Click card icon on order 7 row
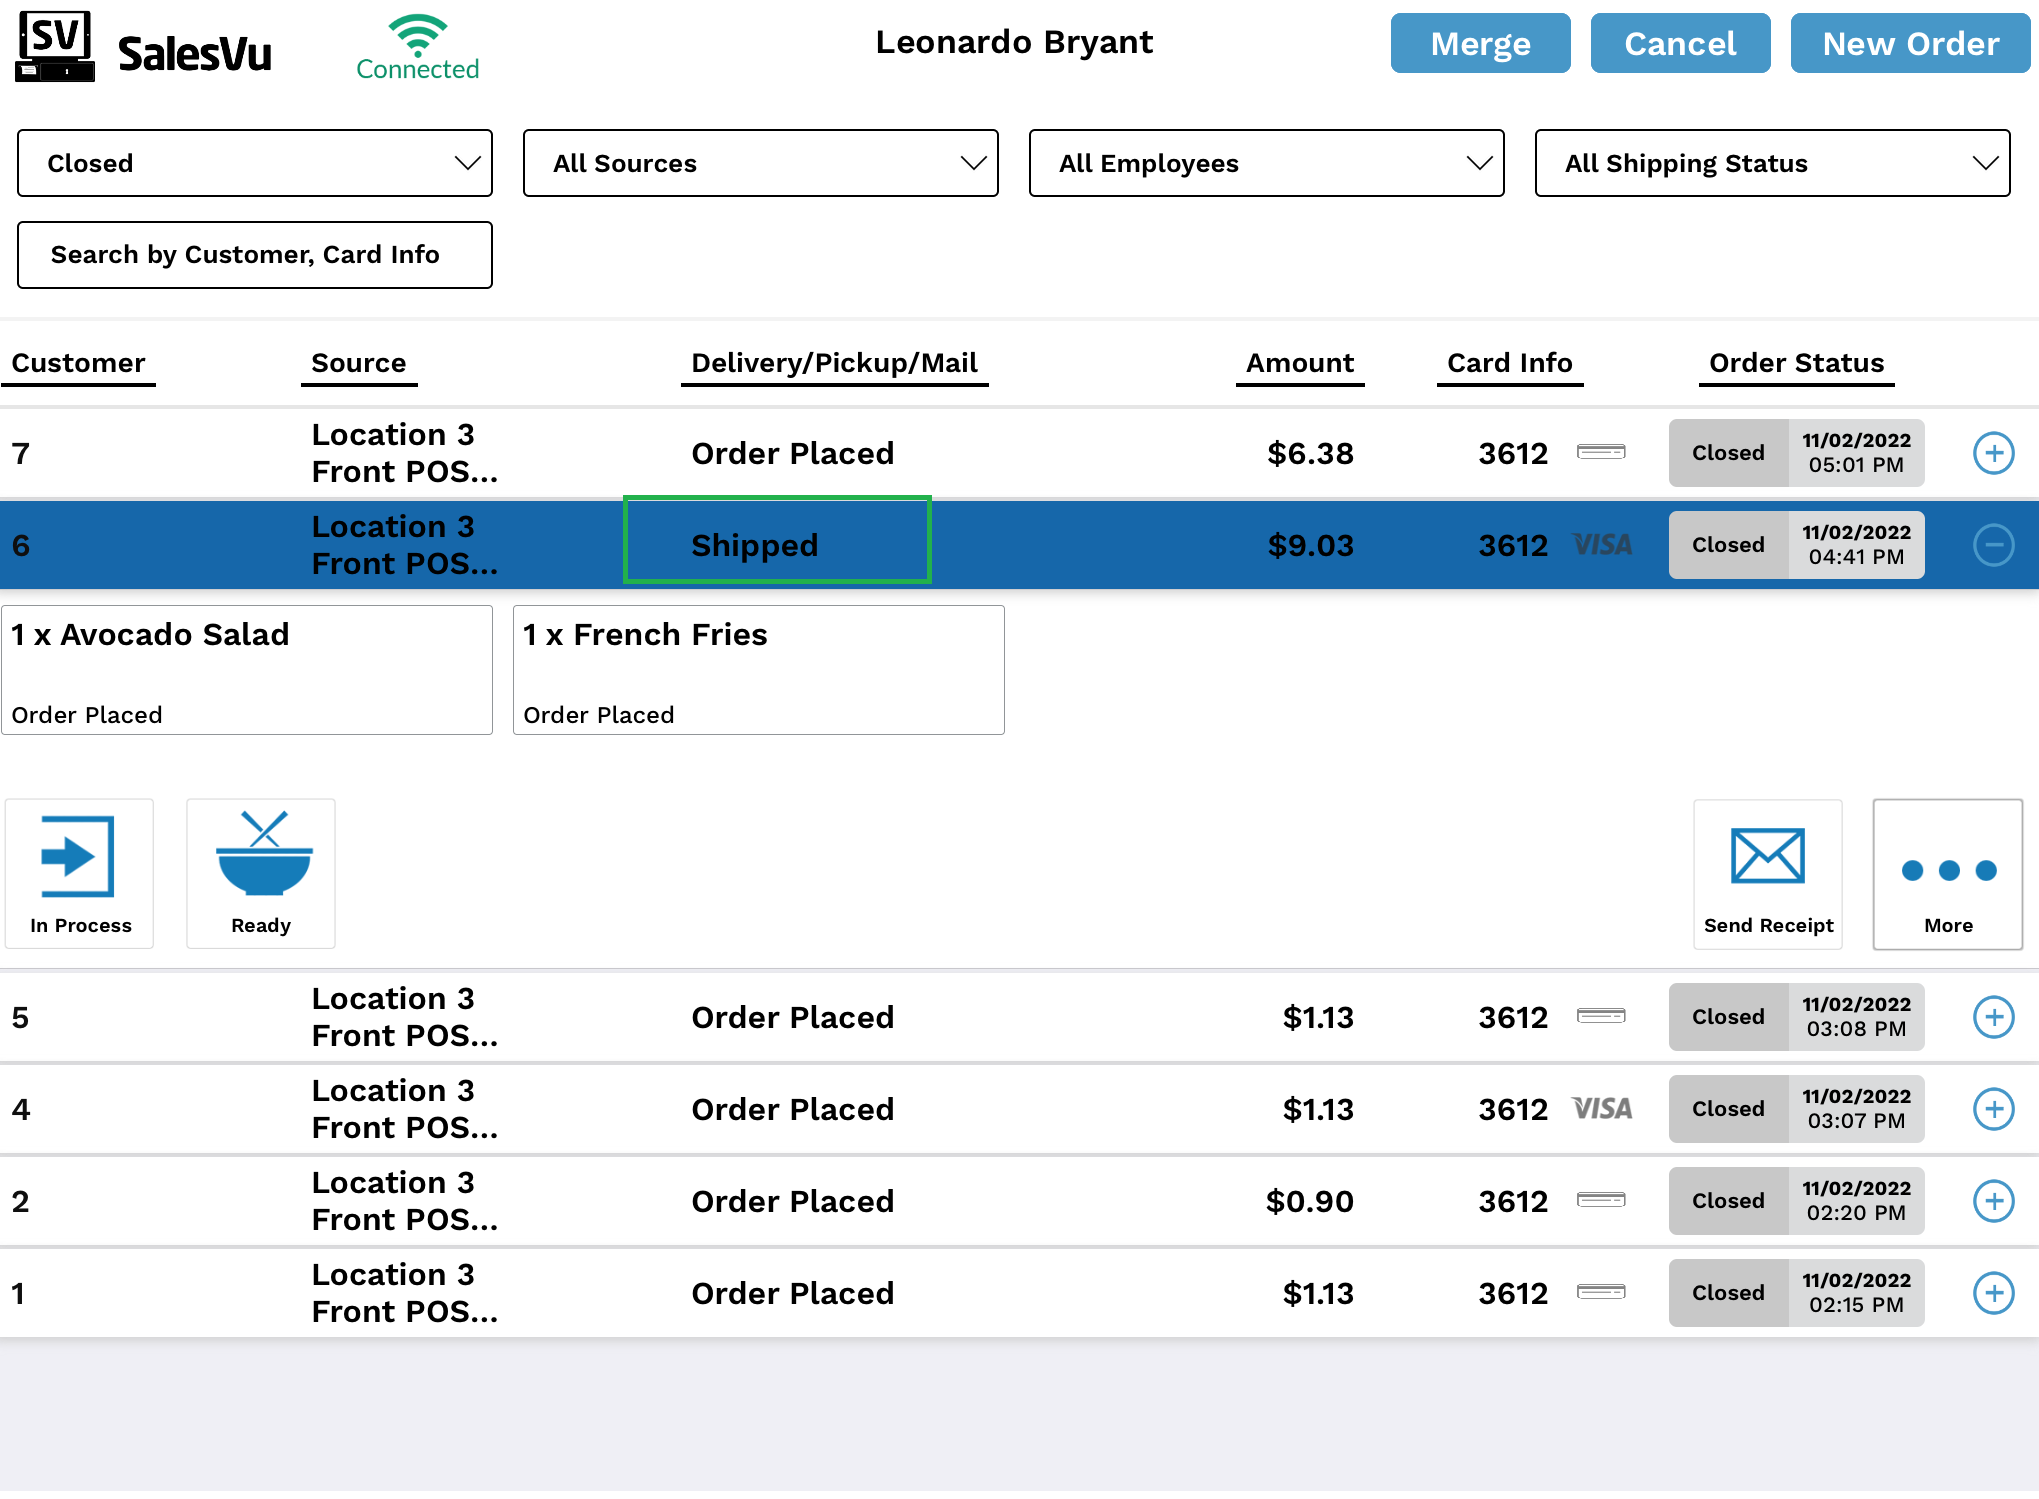 pyautogui.click(x=1601, y=453)
